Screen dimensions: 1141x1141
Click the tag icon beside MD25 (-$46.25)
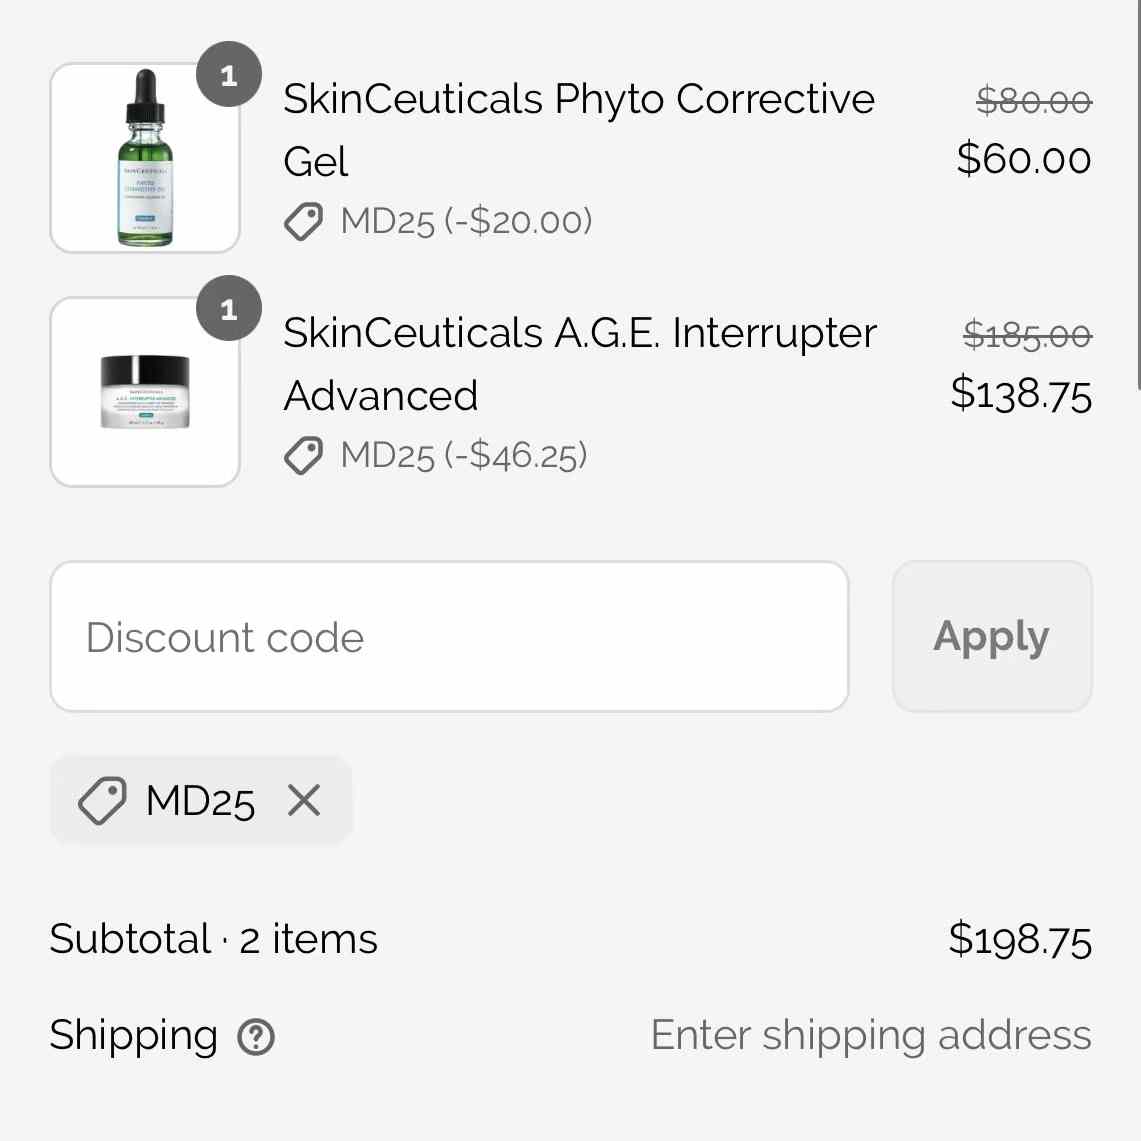(303, 456)
